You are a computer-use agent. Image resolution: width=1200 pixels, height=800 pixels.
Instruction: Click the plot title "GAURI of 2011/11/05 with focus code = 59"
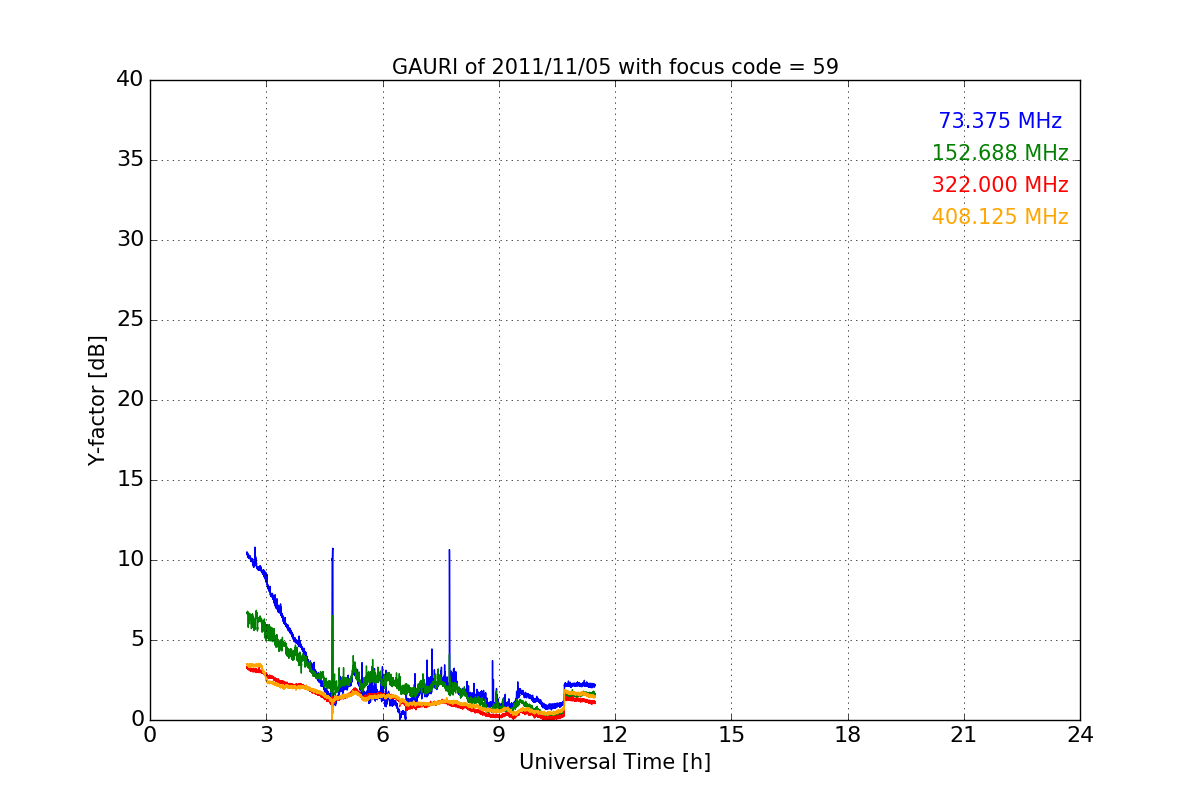(x=615, y=67)
